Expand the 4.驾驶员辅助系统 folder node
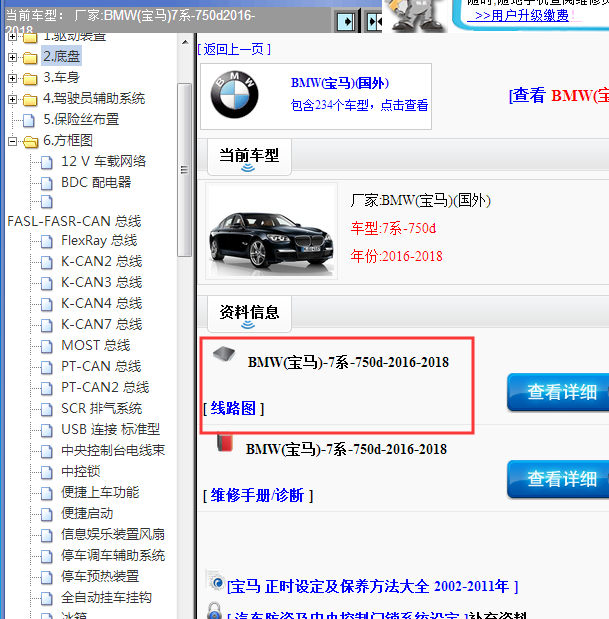Screen dimensions: 609x619 click(12, 99)
